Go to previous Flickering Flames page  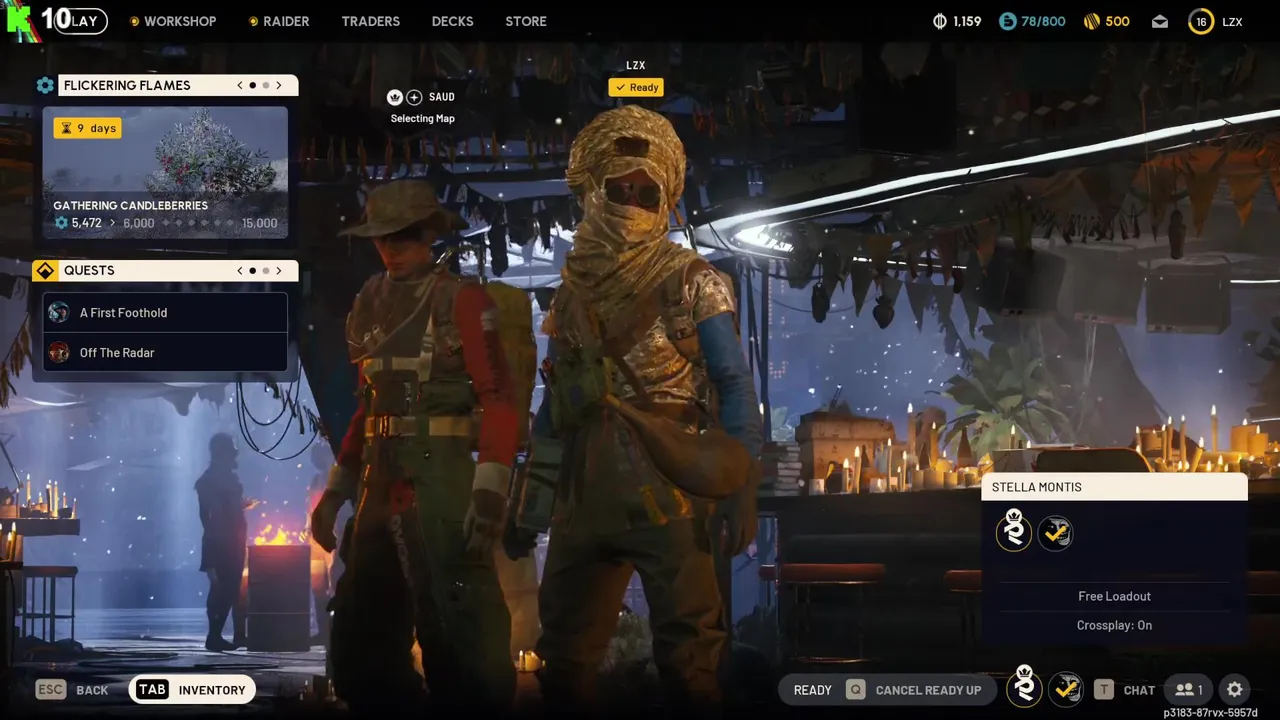240,86
